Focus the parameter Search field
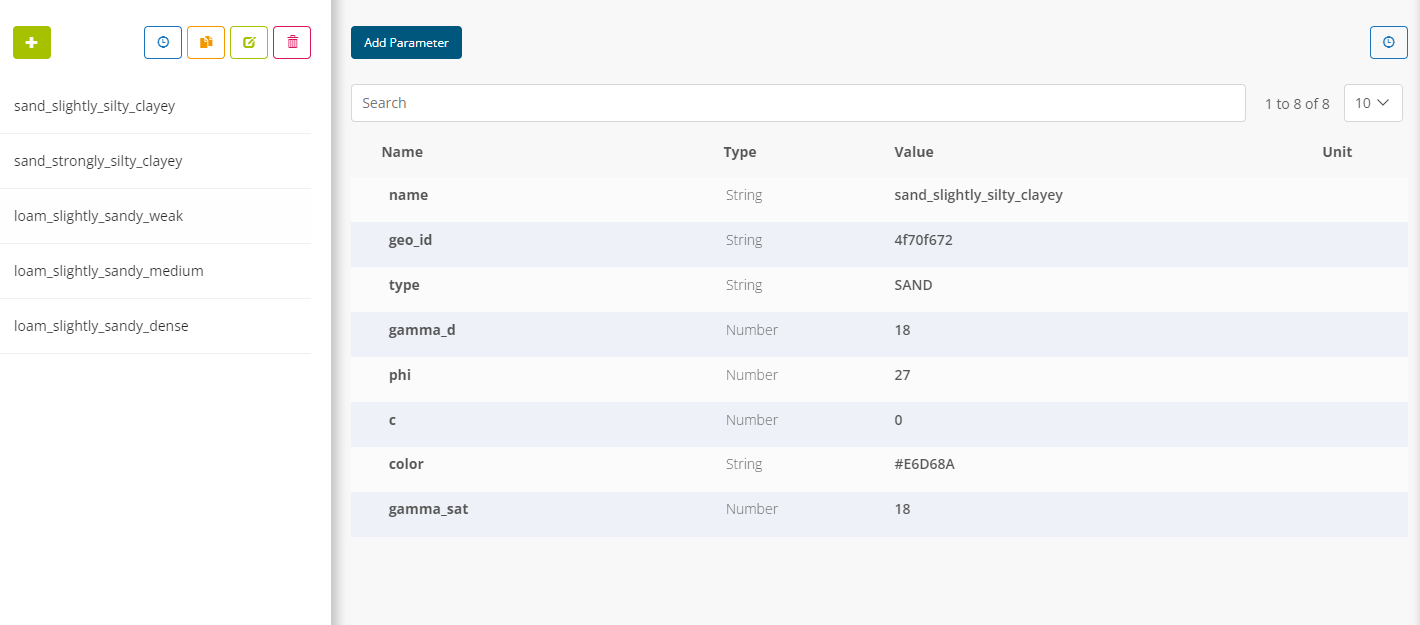 click(797, 103)
